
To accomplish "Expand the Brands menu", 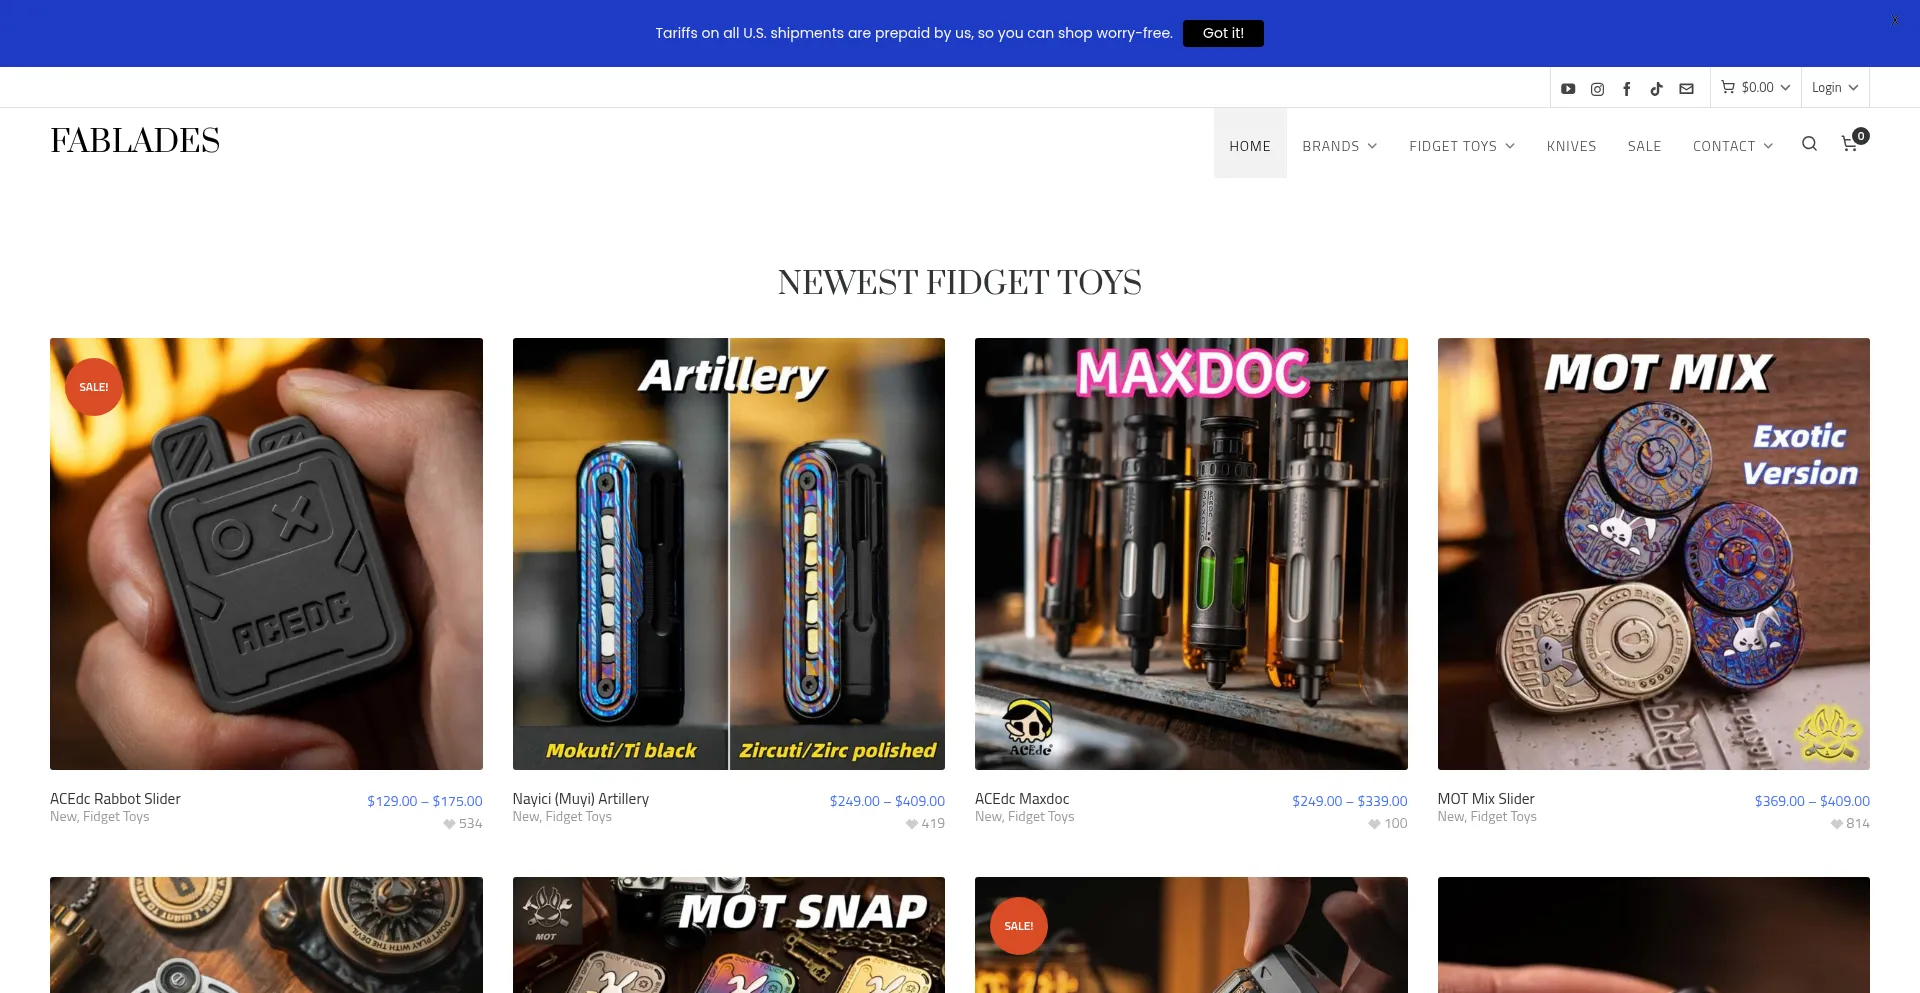I will [x=1340, y=146].
